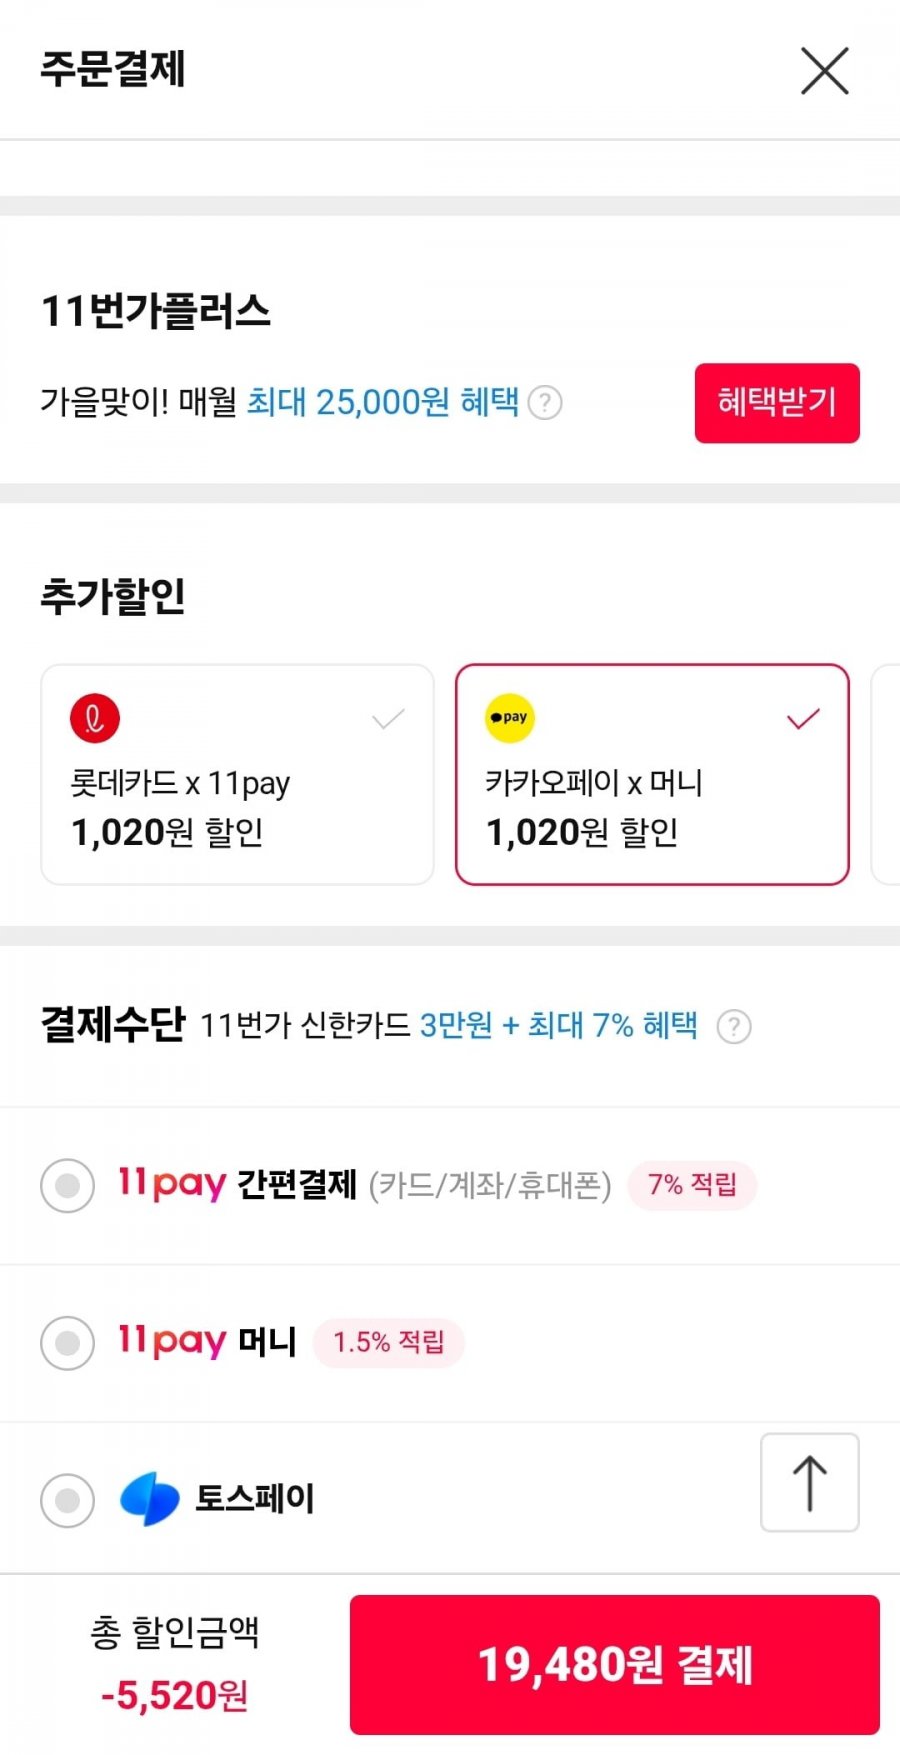Select the 11pay 머니 radio button
The image size is (900, 1755).
pos(67,1342)
